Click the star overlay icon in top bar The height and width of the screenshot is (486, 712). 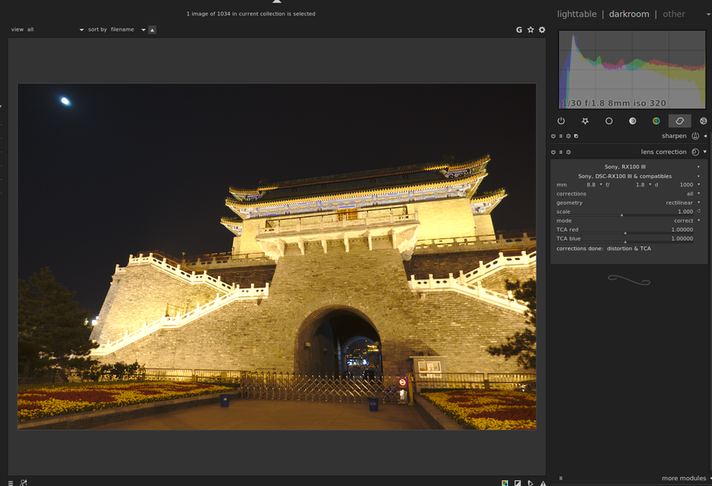531,30
